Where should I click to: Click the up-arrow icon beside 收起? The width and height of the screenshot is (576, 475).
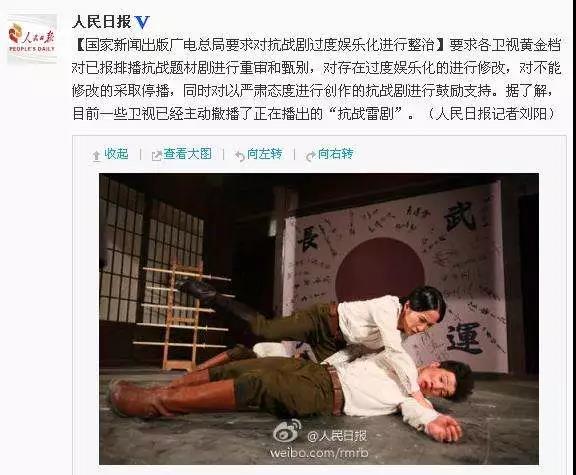pos(96,156)
